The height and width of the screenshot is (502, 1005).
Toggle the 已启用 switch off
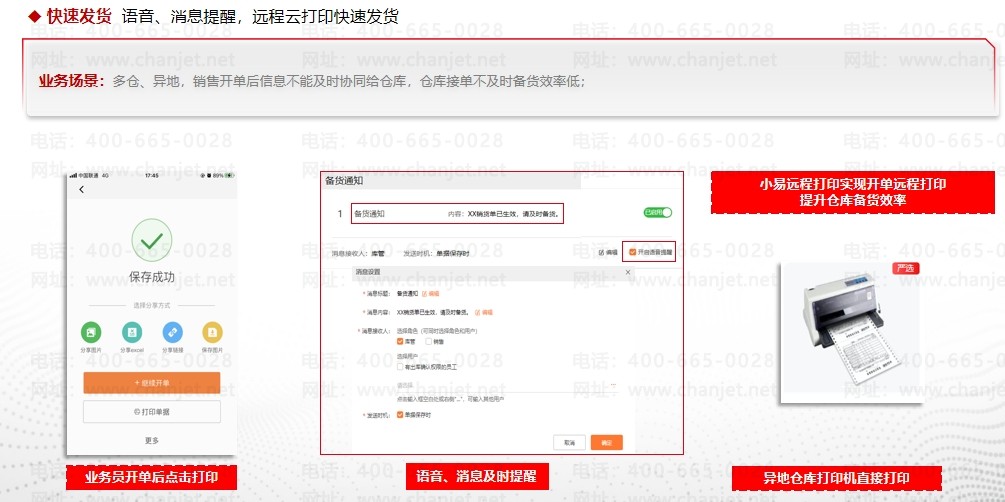[x=657, y=213]
